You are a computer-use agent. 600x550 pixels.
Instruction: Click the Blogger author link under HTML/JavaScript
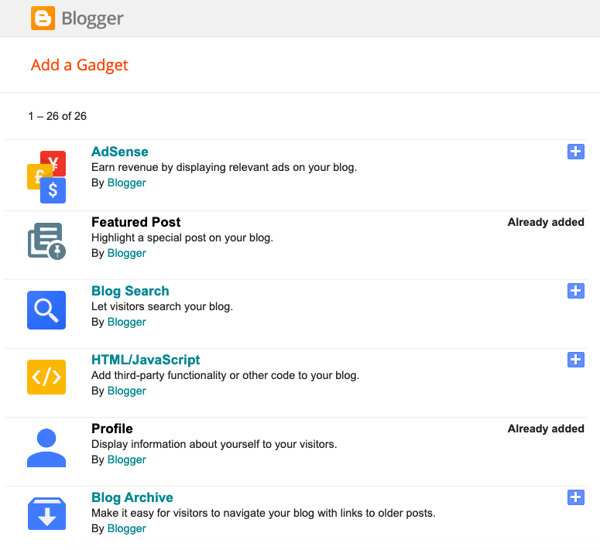tap(127, 391)
